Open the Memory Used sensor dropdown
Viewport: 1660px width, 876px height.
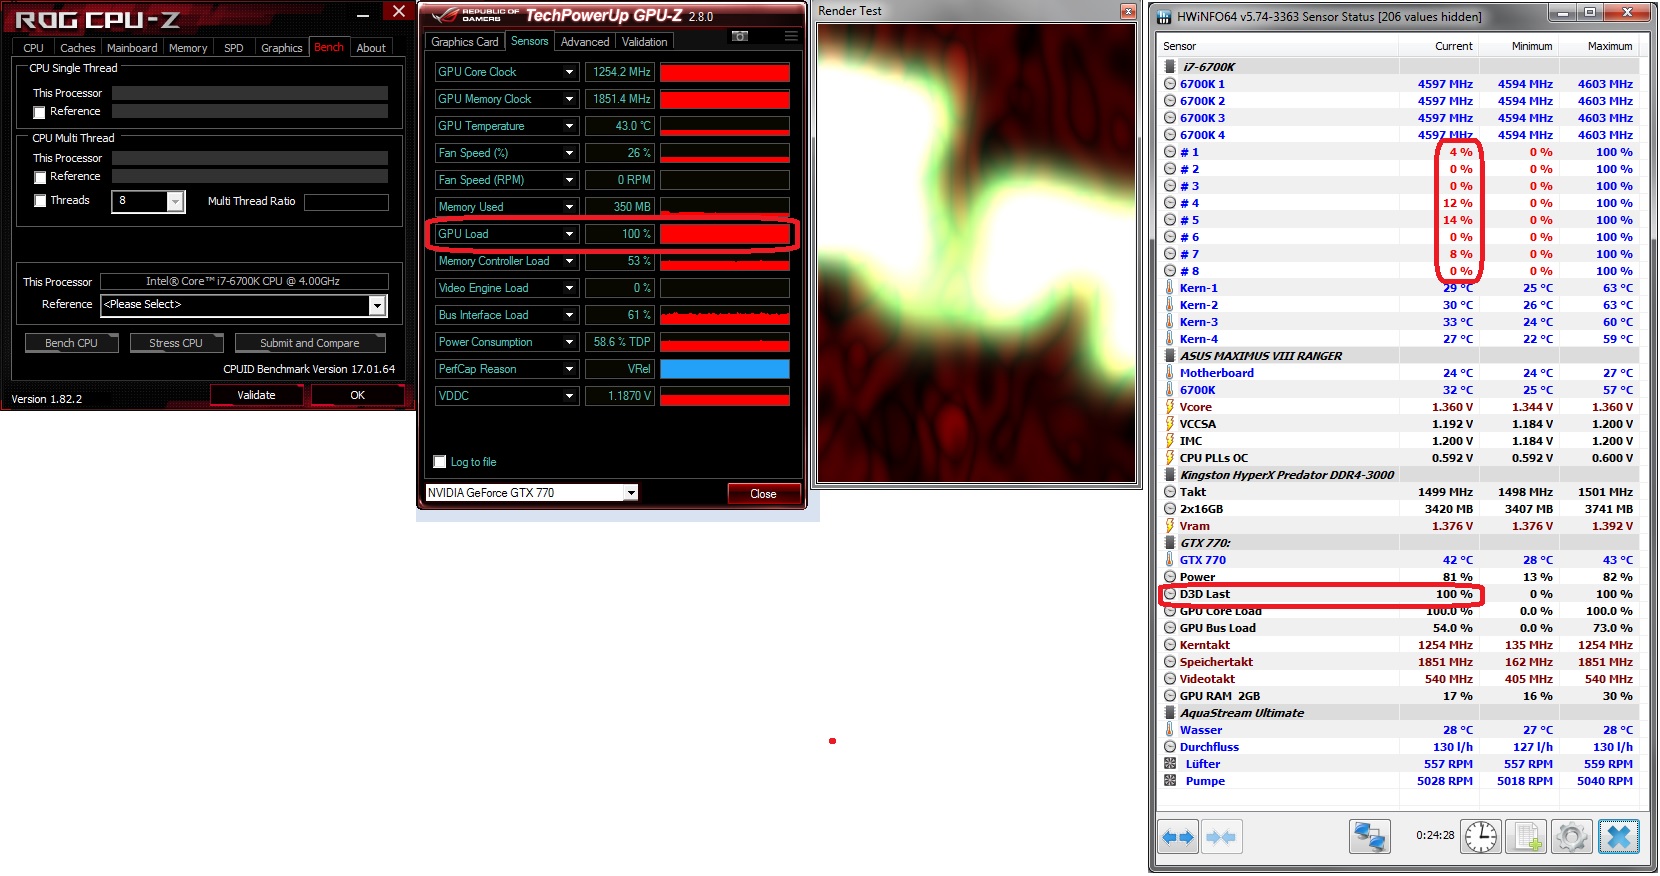click(x=569, y=207)
